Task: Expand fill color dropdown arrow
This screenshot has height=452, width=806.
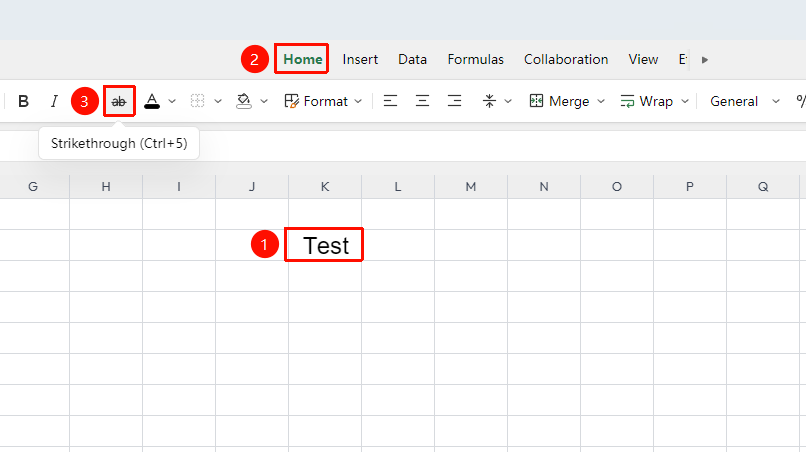Action: pyautogui.click(x=264, y=101)
